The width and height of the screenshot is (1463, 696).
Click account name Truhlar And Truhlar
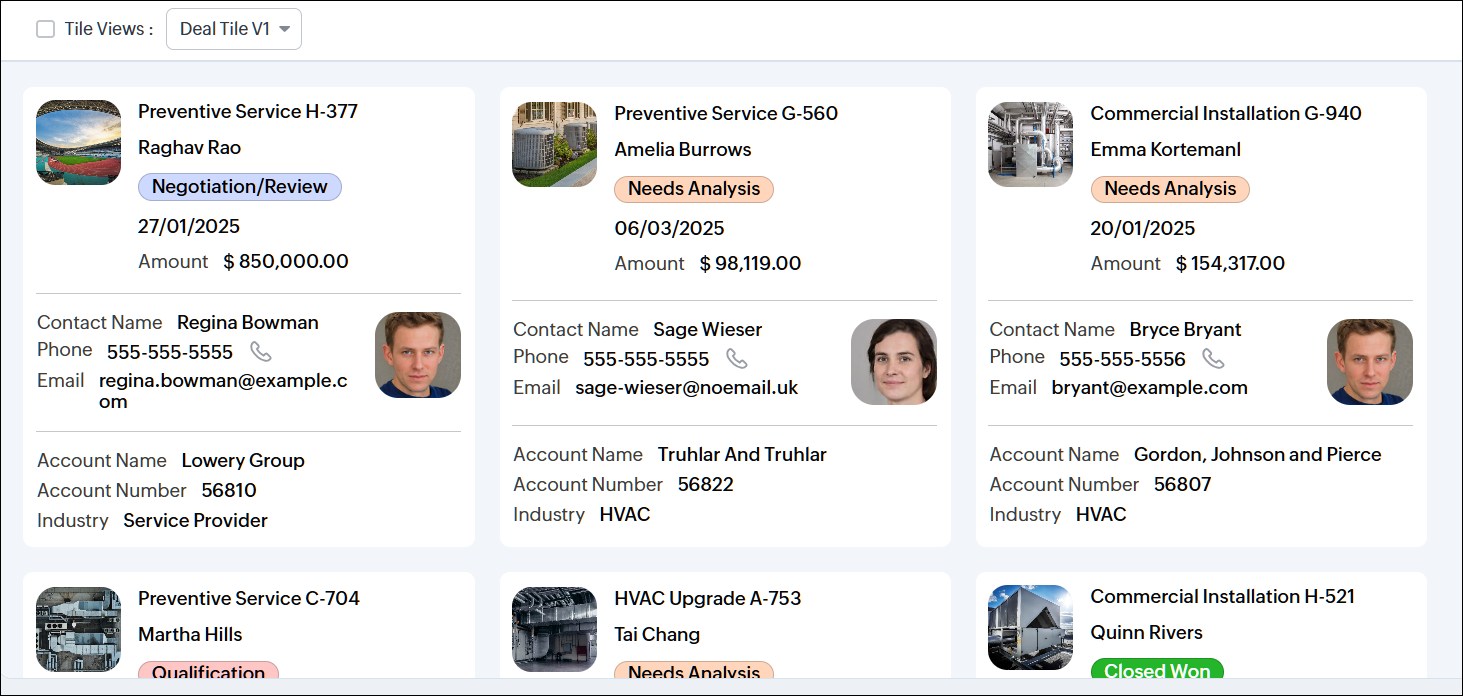pyautogui.click(x=742, y=454)
